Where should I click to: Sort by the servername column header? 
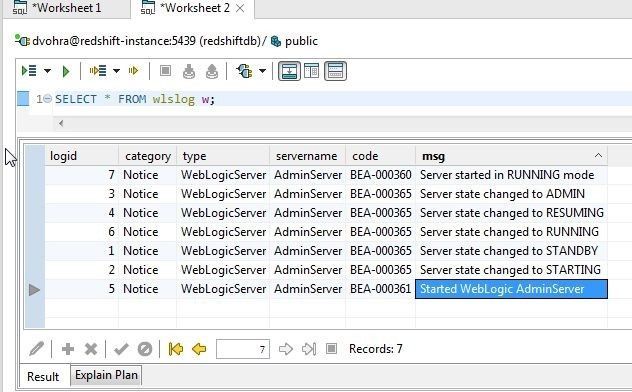point(307,156)
